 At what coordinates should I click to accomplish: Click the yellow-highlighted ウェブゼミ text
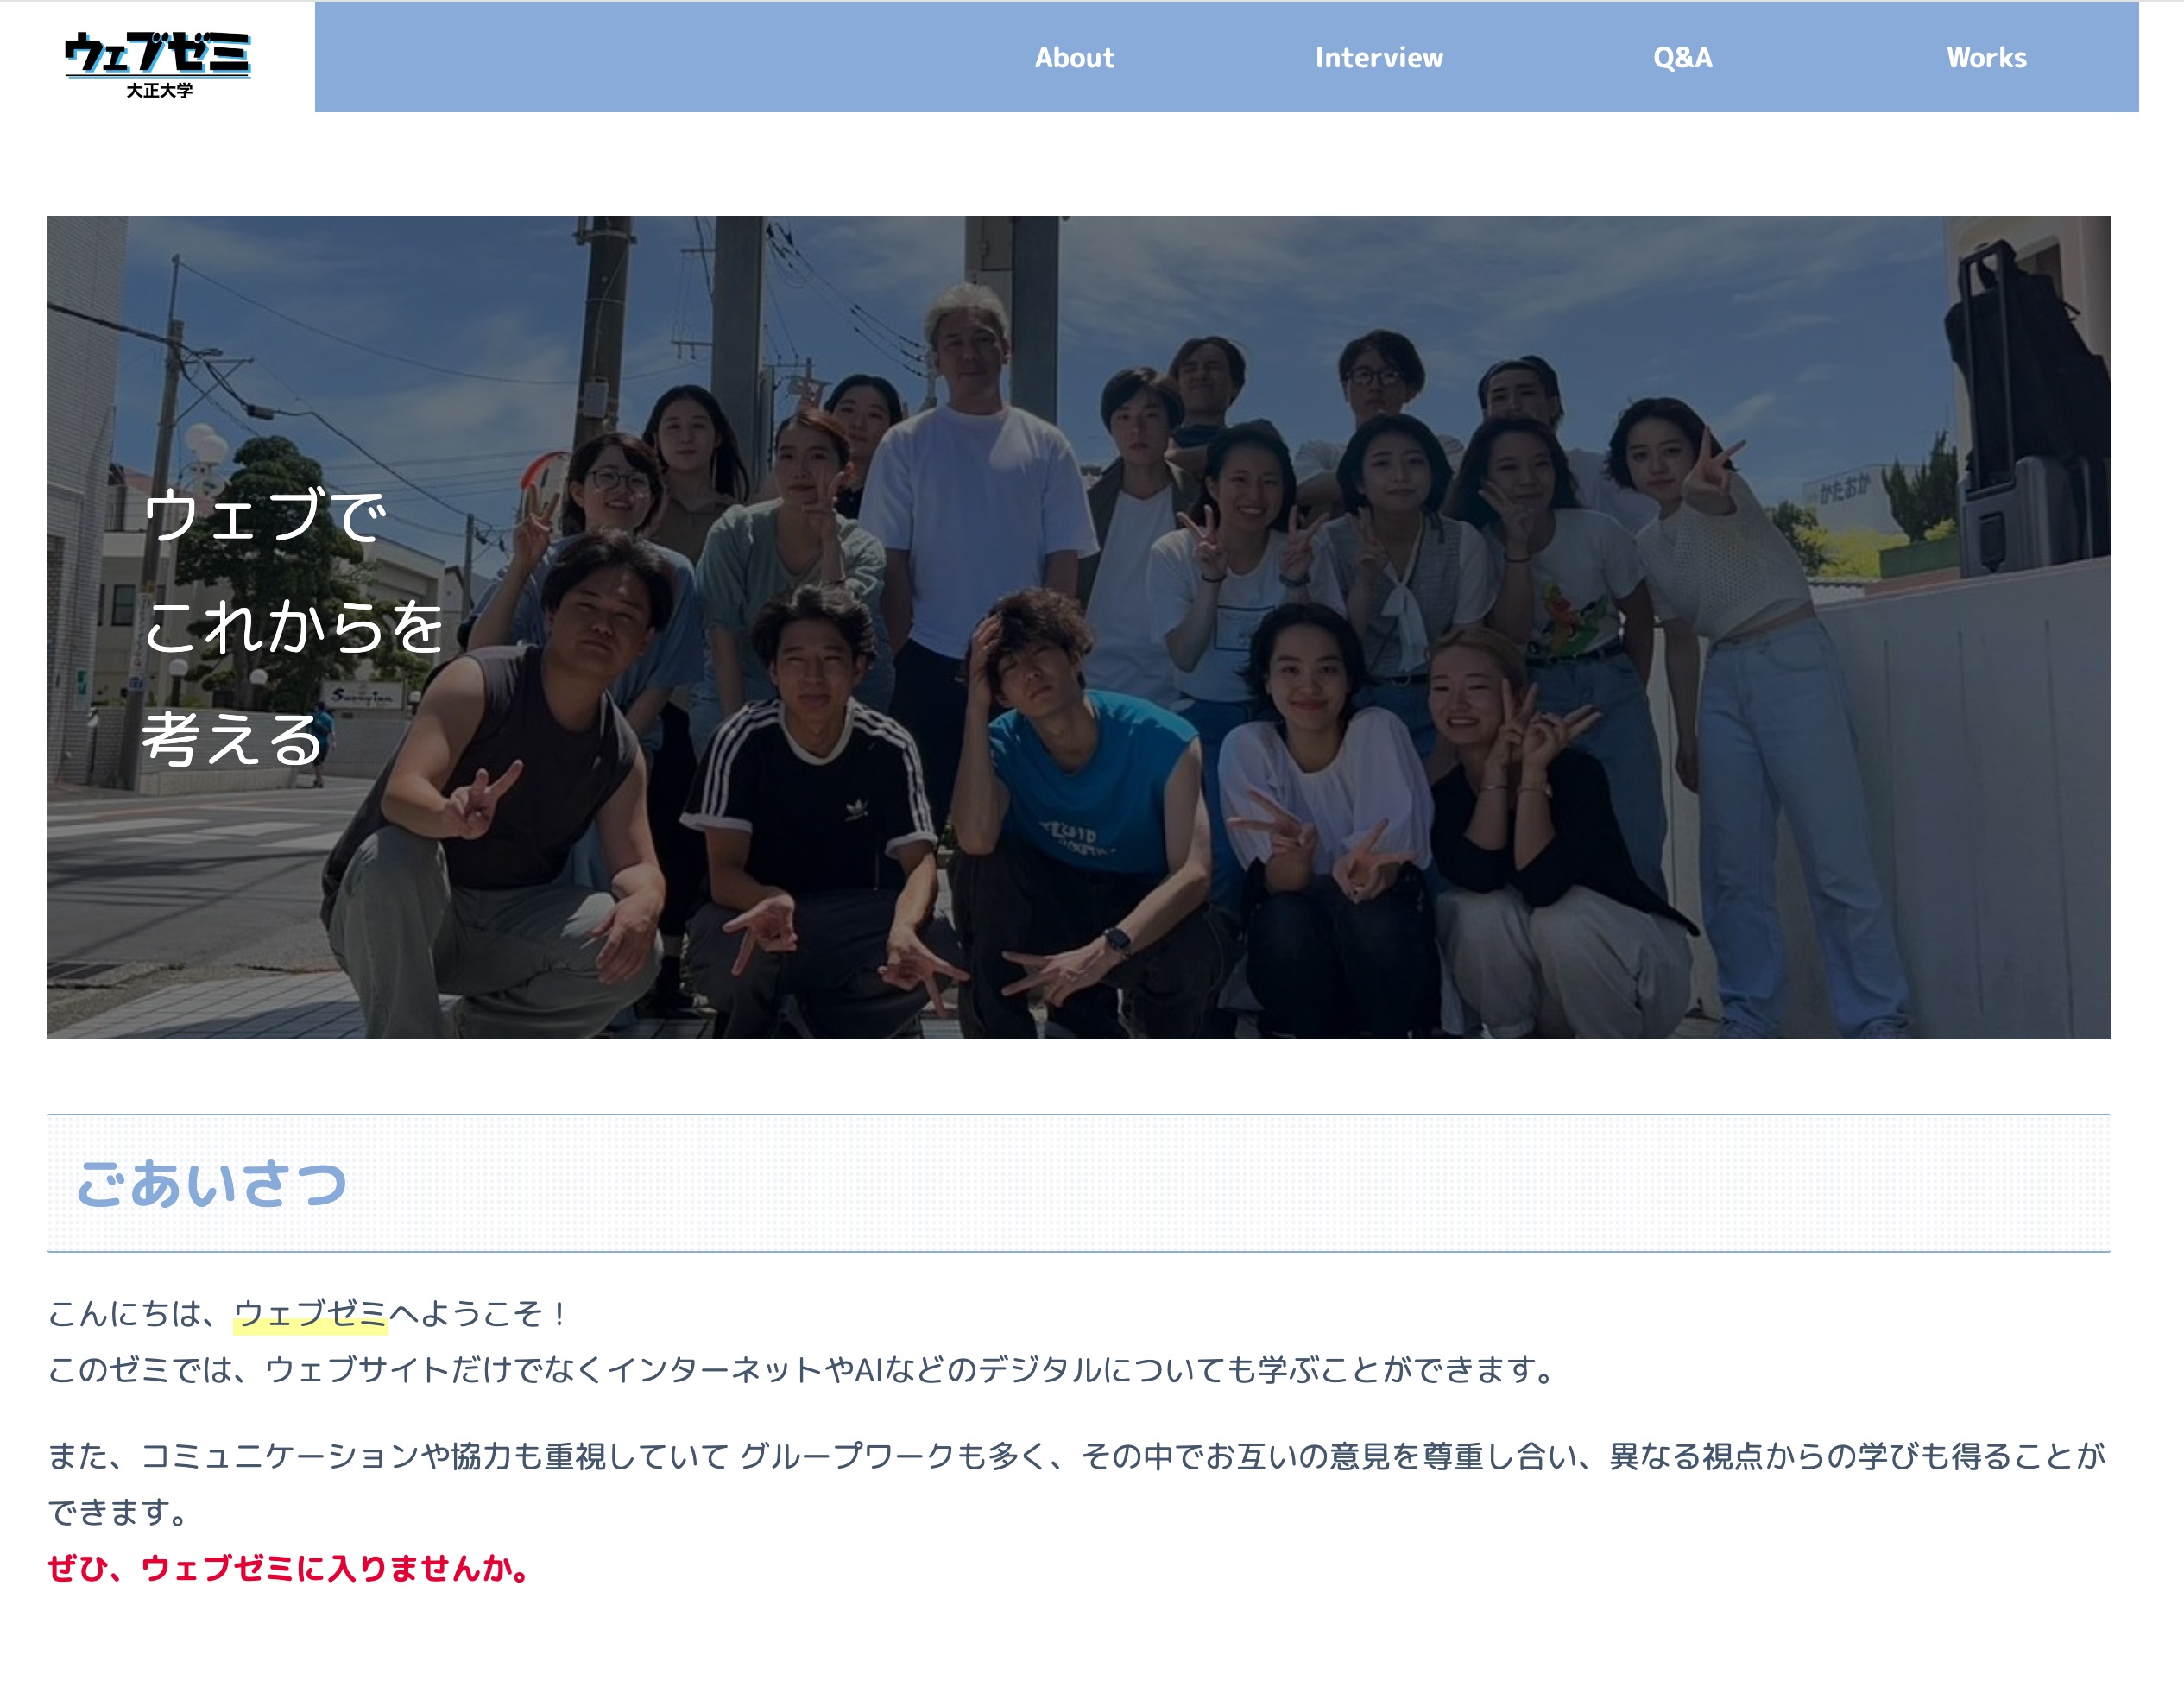(310, 1313)
